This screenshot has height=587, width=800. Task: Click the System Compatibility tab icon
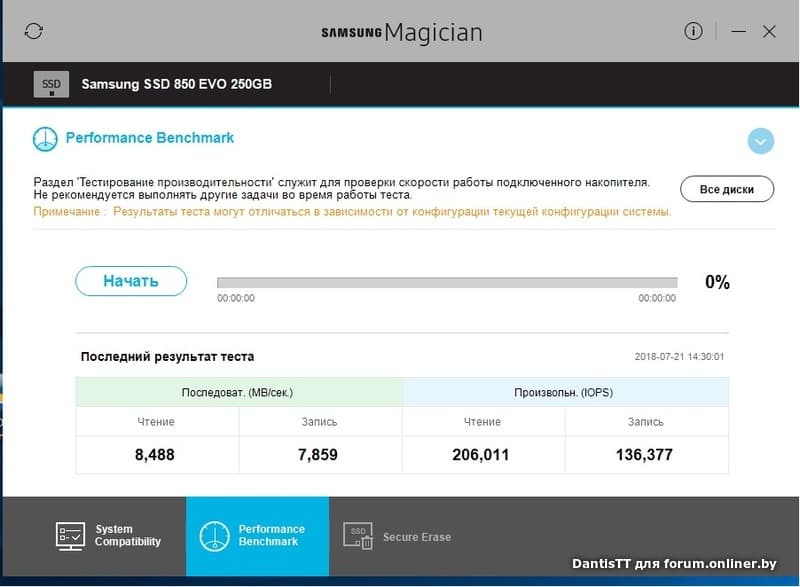(x=70, y=536)
